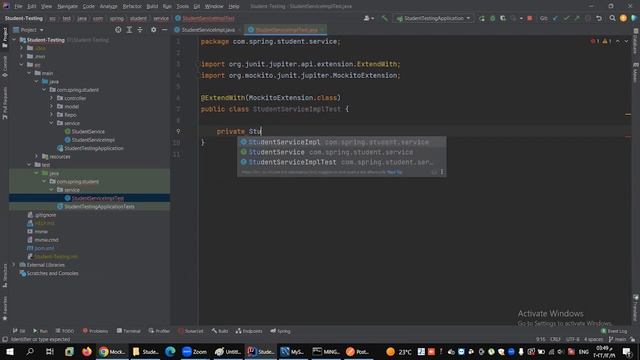The image size is (640, 360).
Task: Hide the Project panel with minus icon
Action: (164, 30)
